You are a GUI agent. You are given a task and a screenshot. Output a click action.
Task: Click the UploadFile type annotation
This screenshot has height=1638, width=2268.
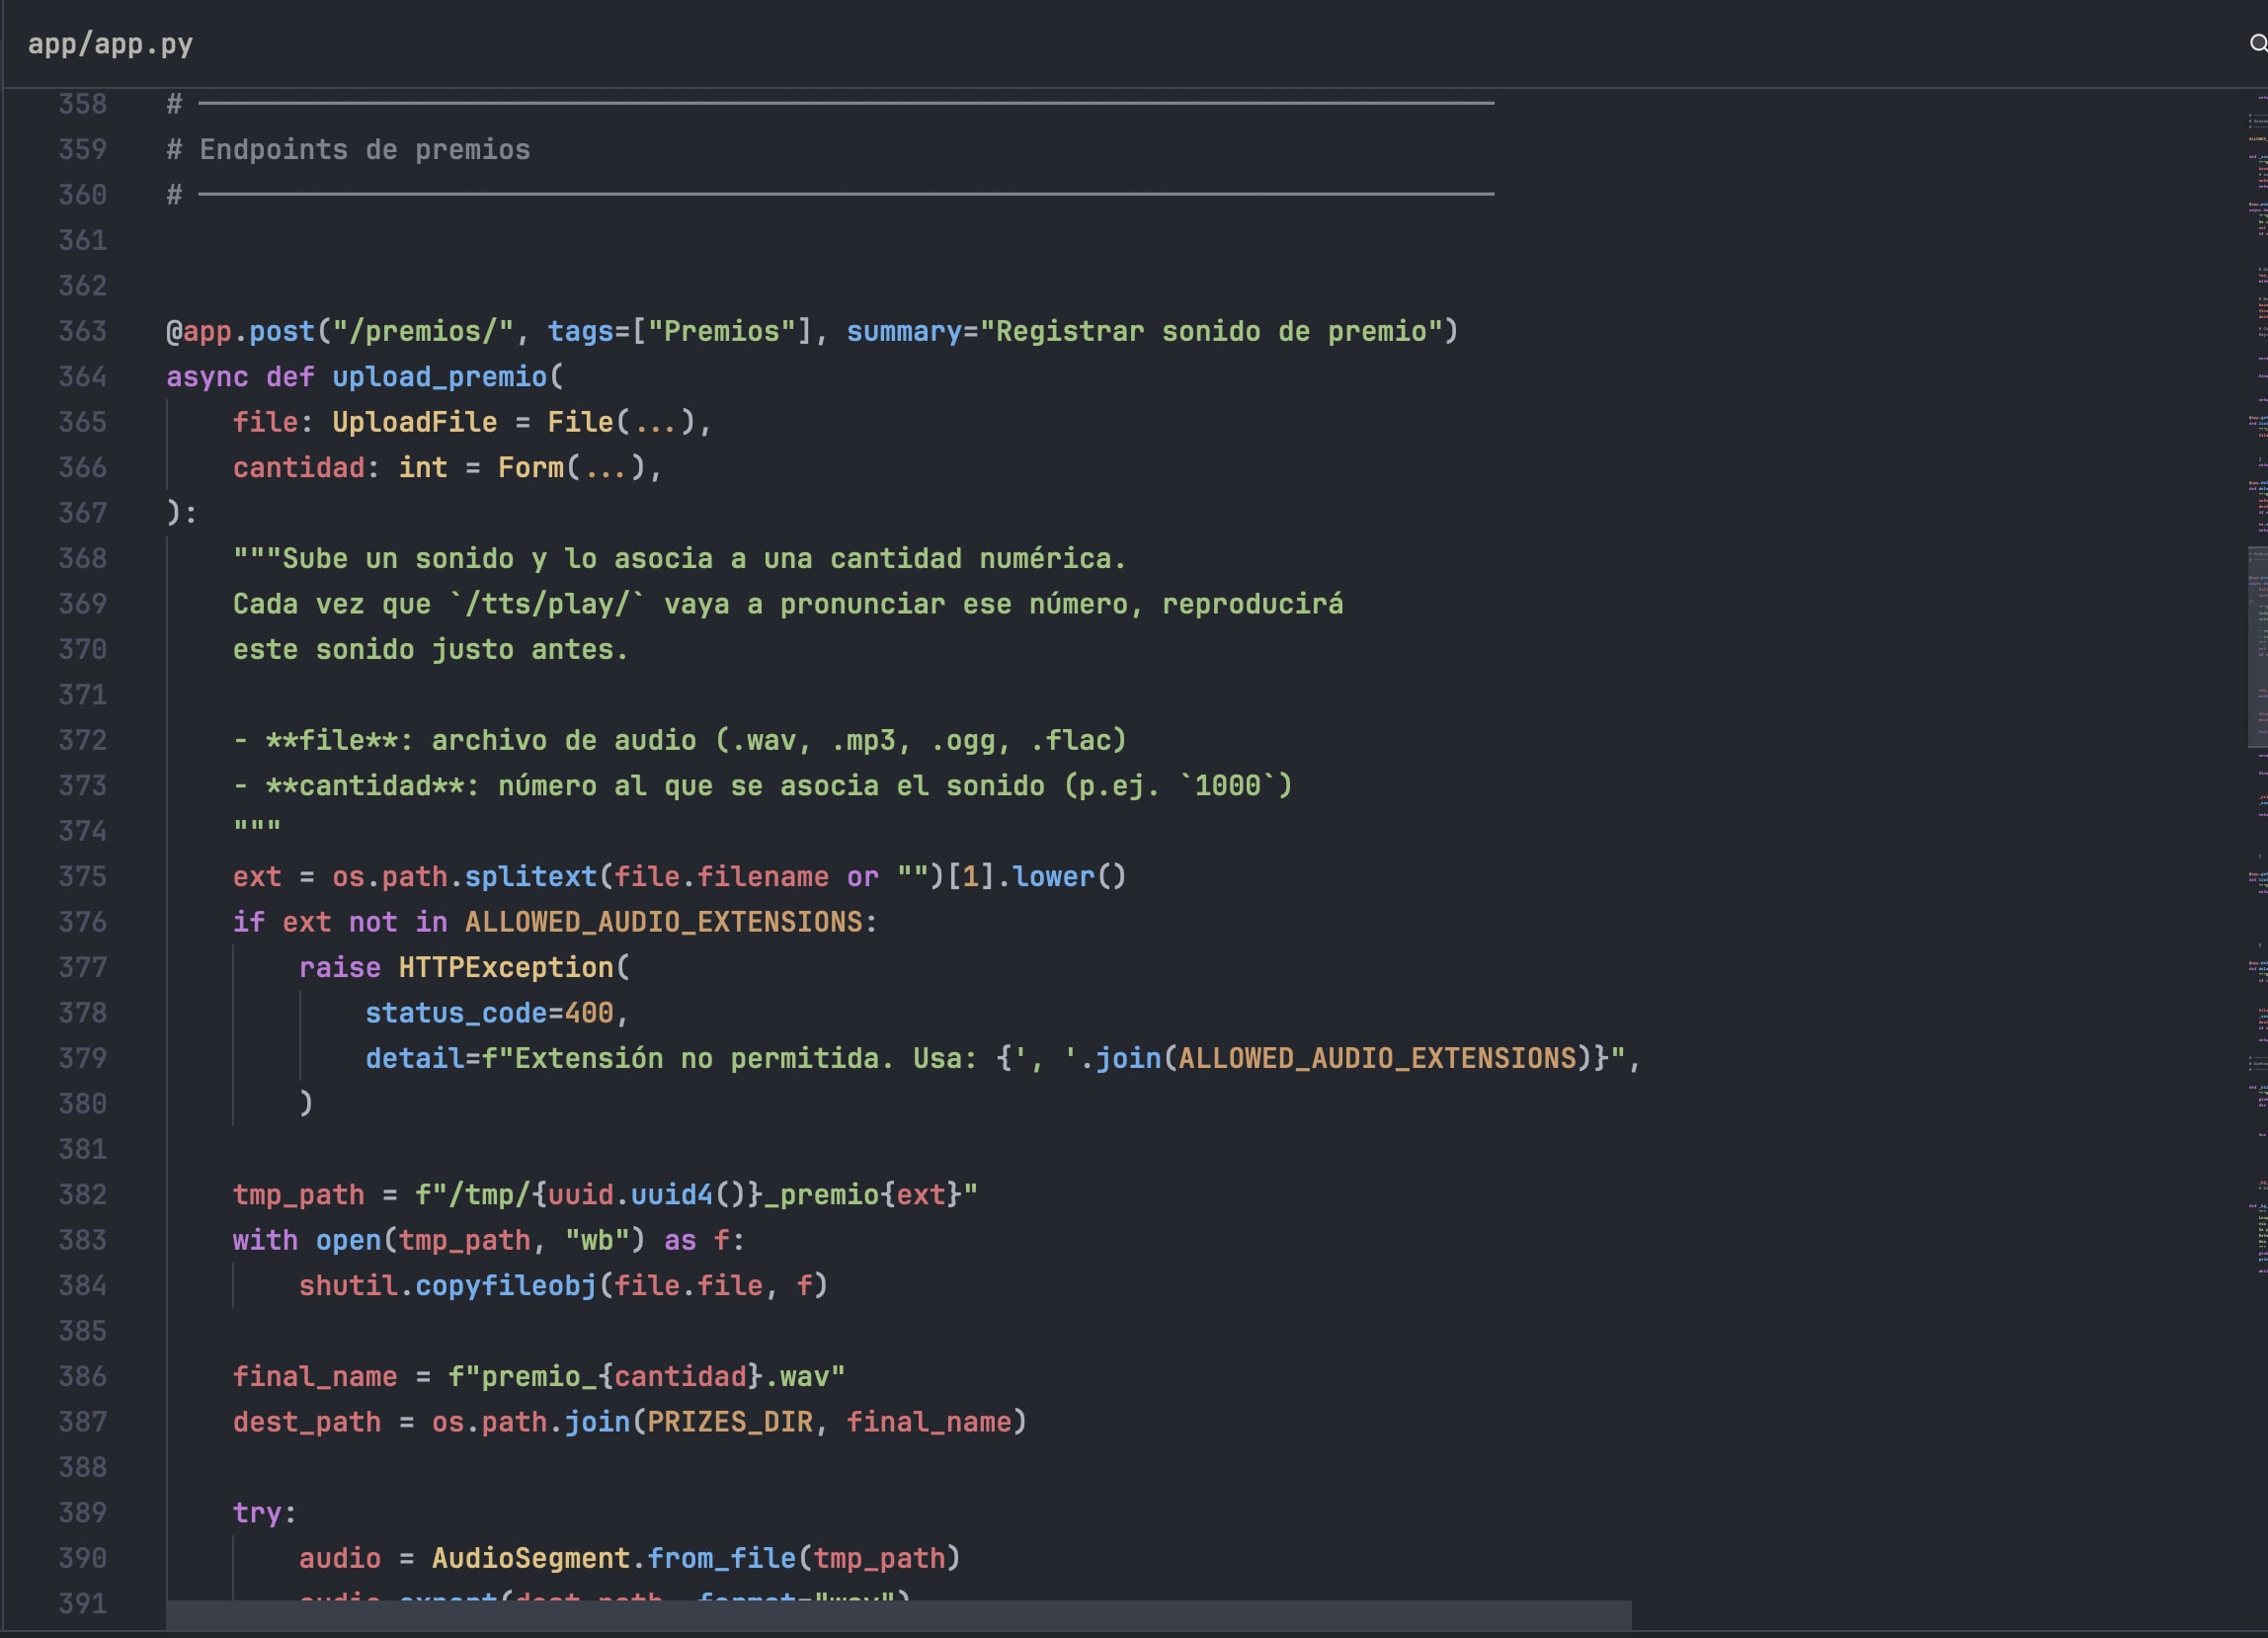coord(414,422)
